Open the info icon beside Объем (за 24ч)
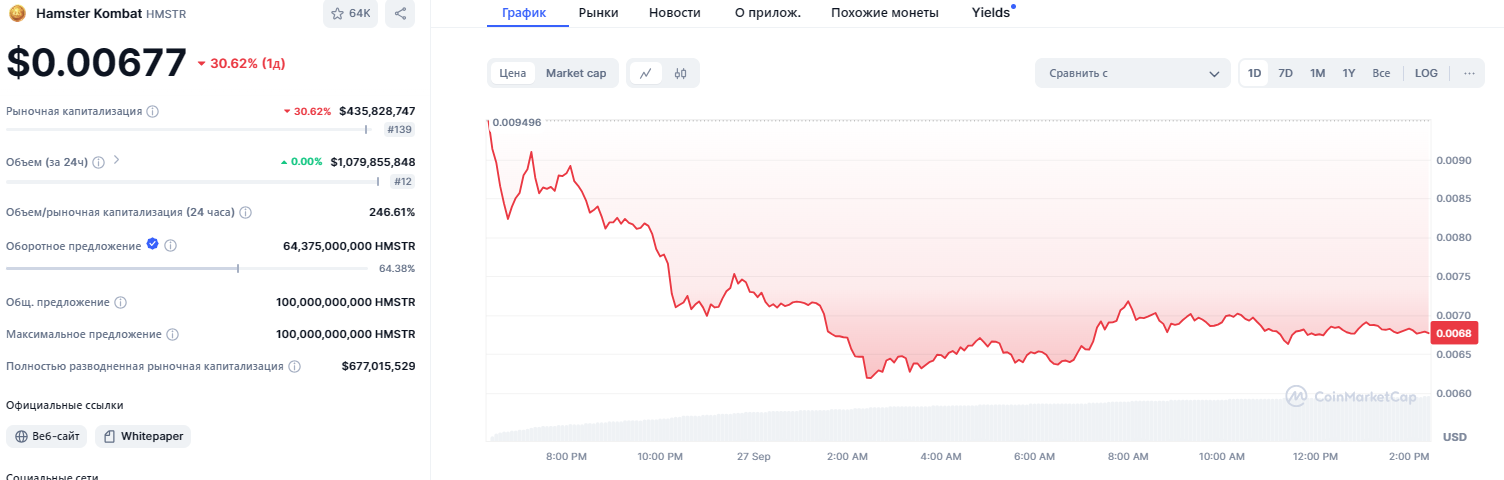The width and height of the screenshot is (1504, 480). (x=99, y=162)
